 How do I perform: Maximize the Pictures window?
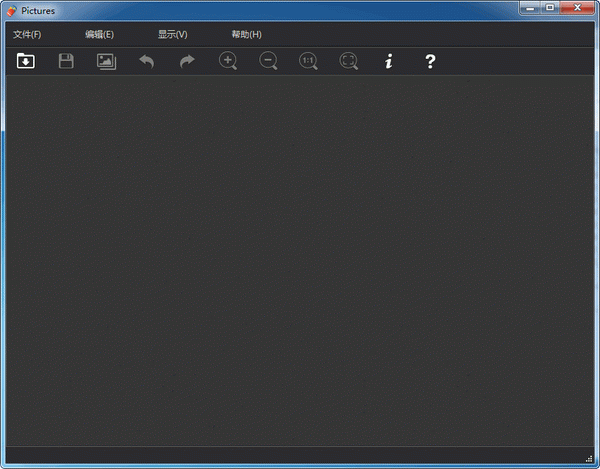(x=550, y=8)
